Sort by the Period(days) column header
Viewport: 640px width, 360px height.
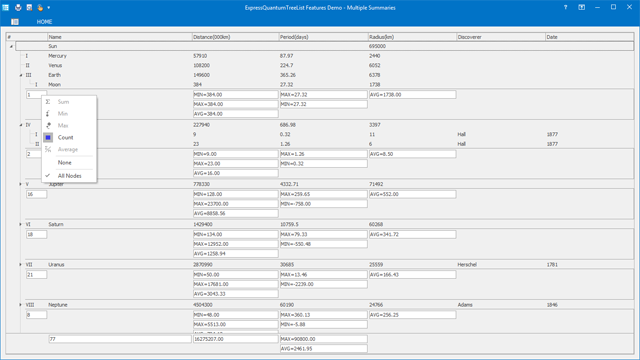point(323,37)
